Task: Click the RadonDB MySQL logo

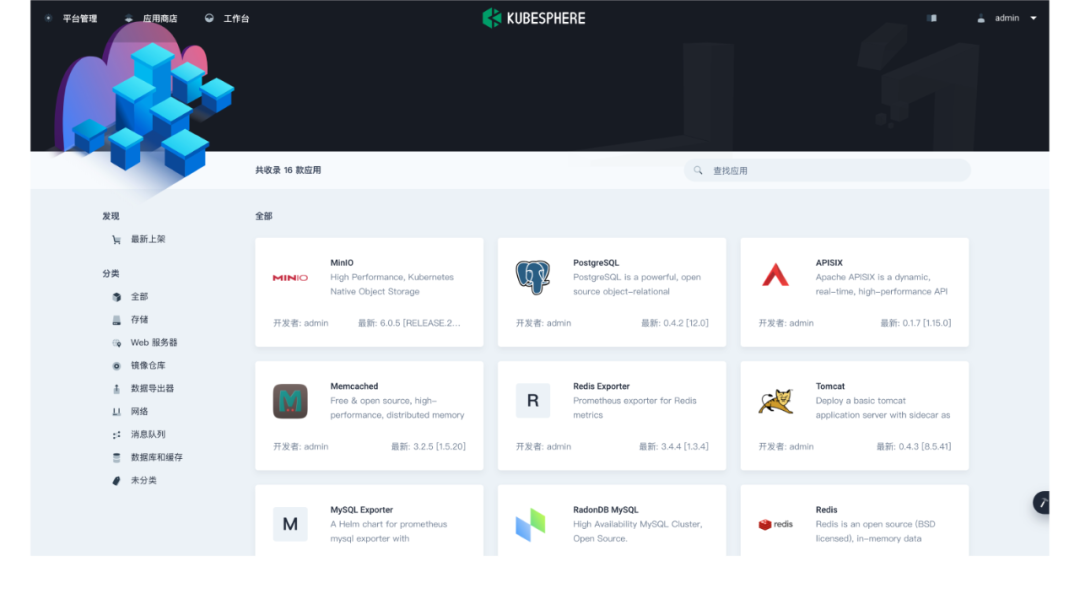Action: pyautogui.click(x=530, y=525)
